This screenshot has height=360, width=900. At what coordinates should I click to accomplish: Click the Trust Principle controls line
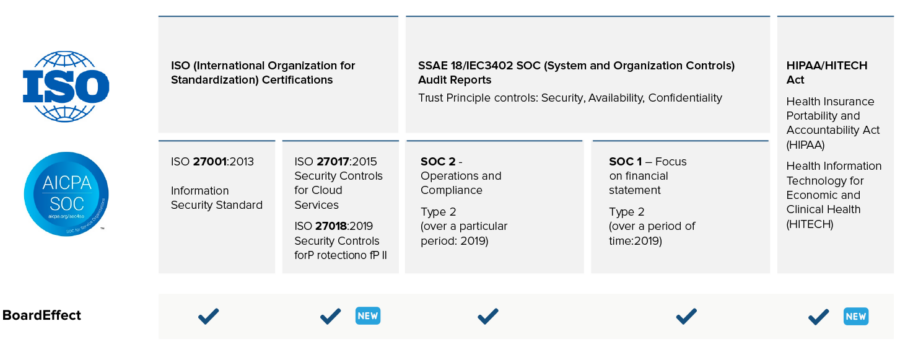[570, 98]
